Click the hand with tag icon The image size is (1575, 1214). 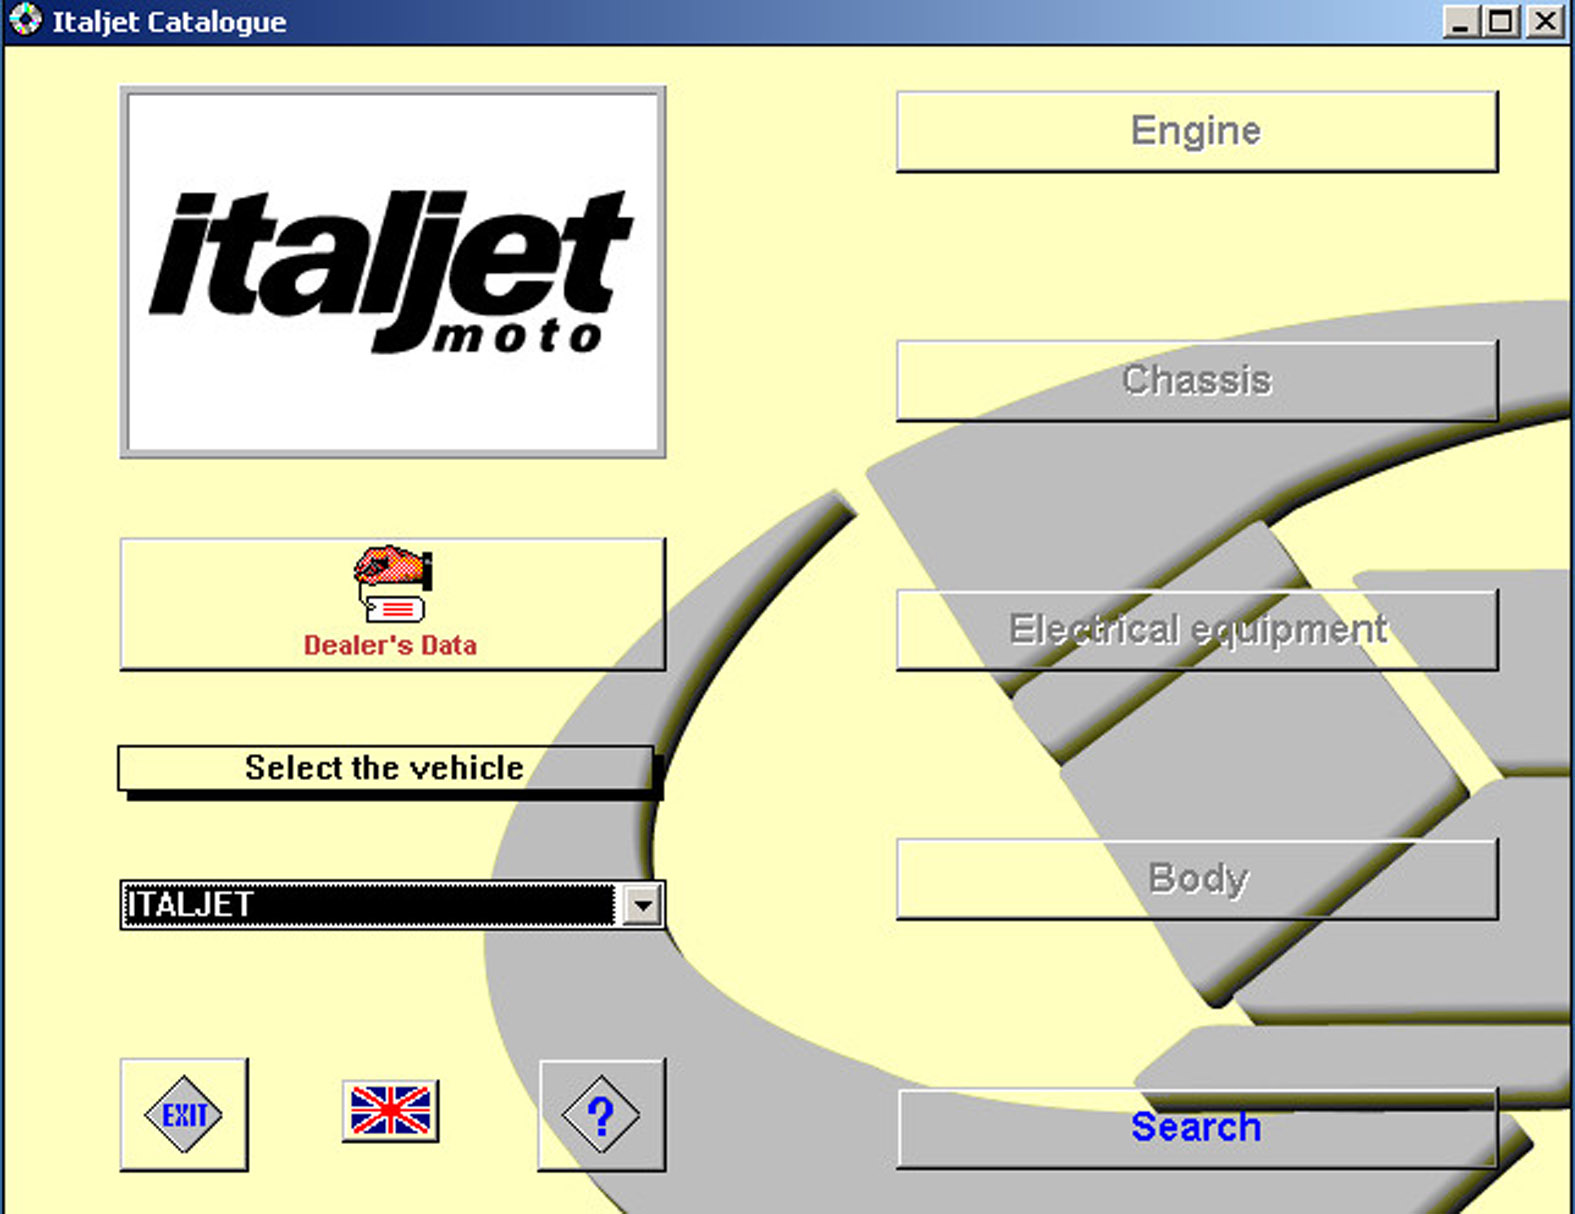(x=393, y=583)
